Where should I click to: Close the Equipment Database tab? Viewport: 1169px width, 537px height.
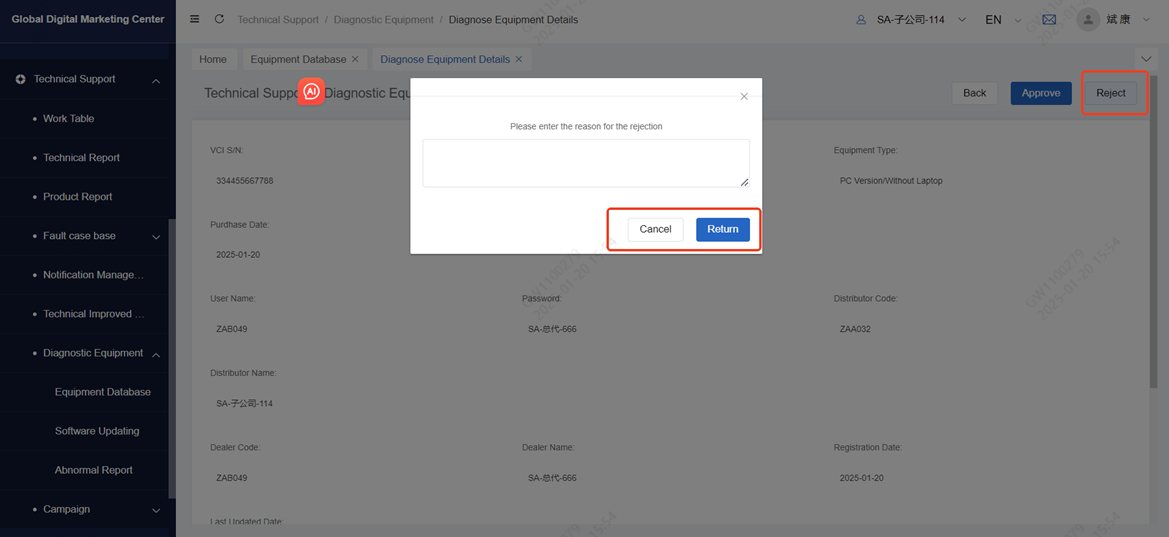click(355, 60)
